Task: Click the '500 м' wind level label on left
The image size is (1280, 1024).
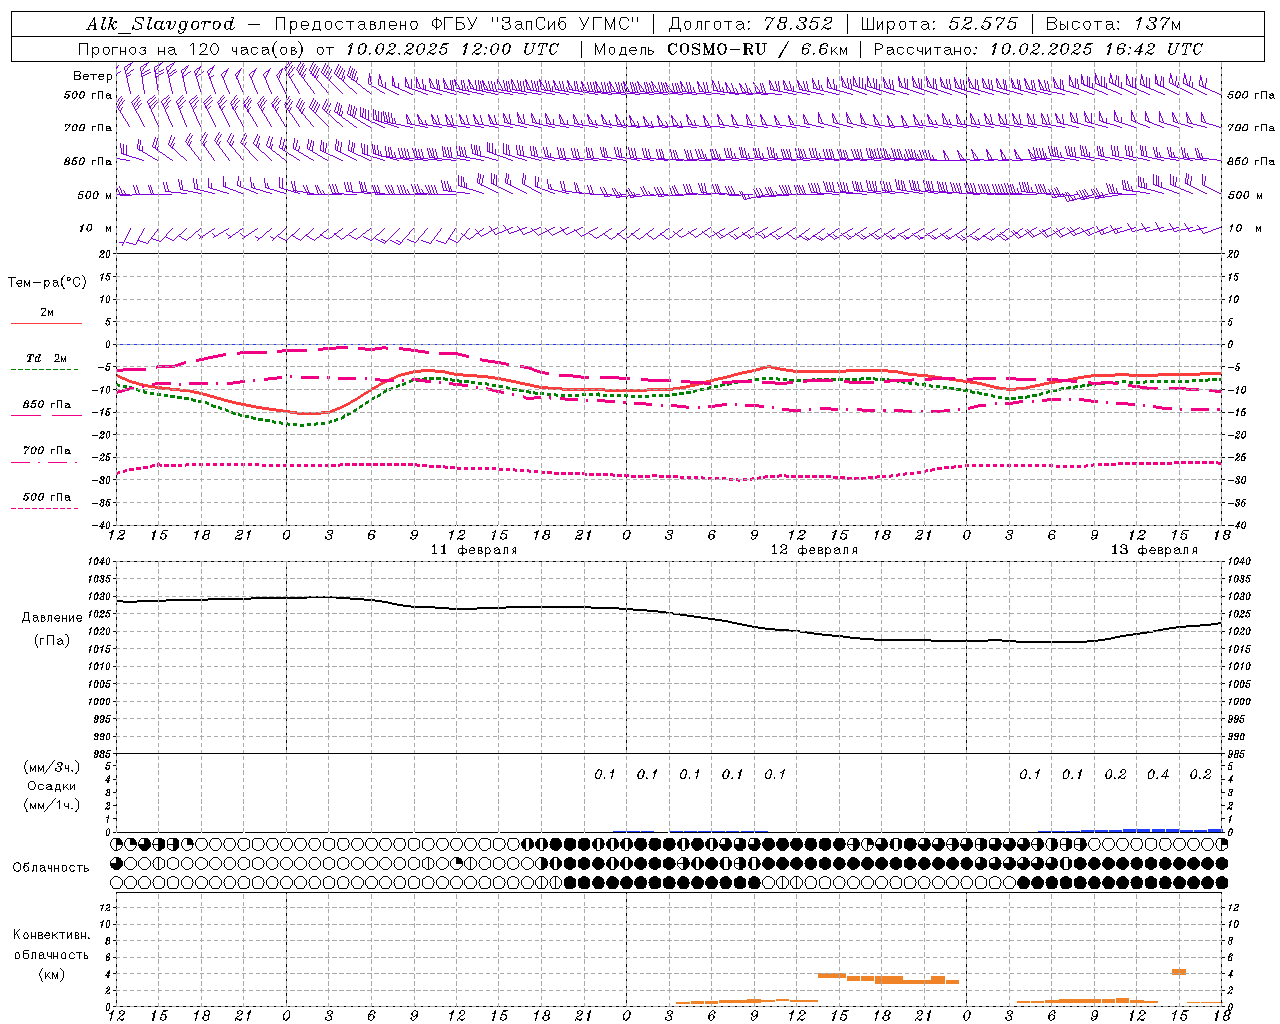Action: tap(95, 195)
